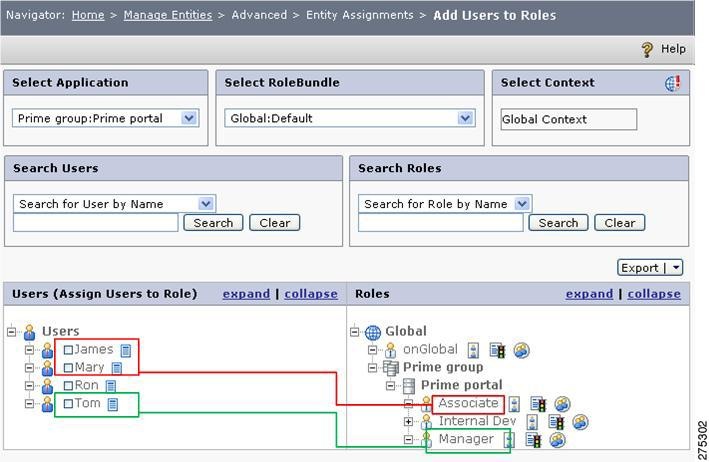709x462 pixels.
Task: Collapse the Manager role node
Action: [408, 439]
